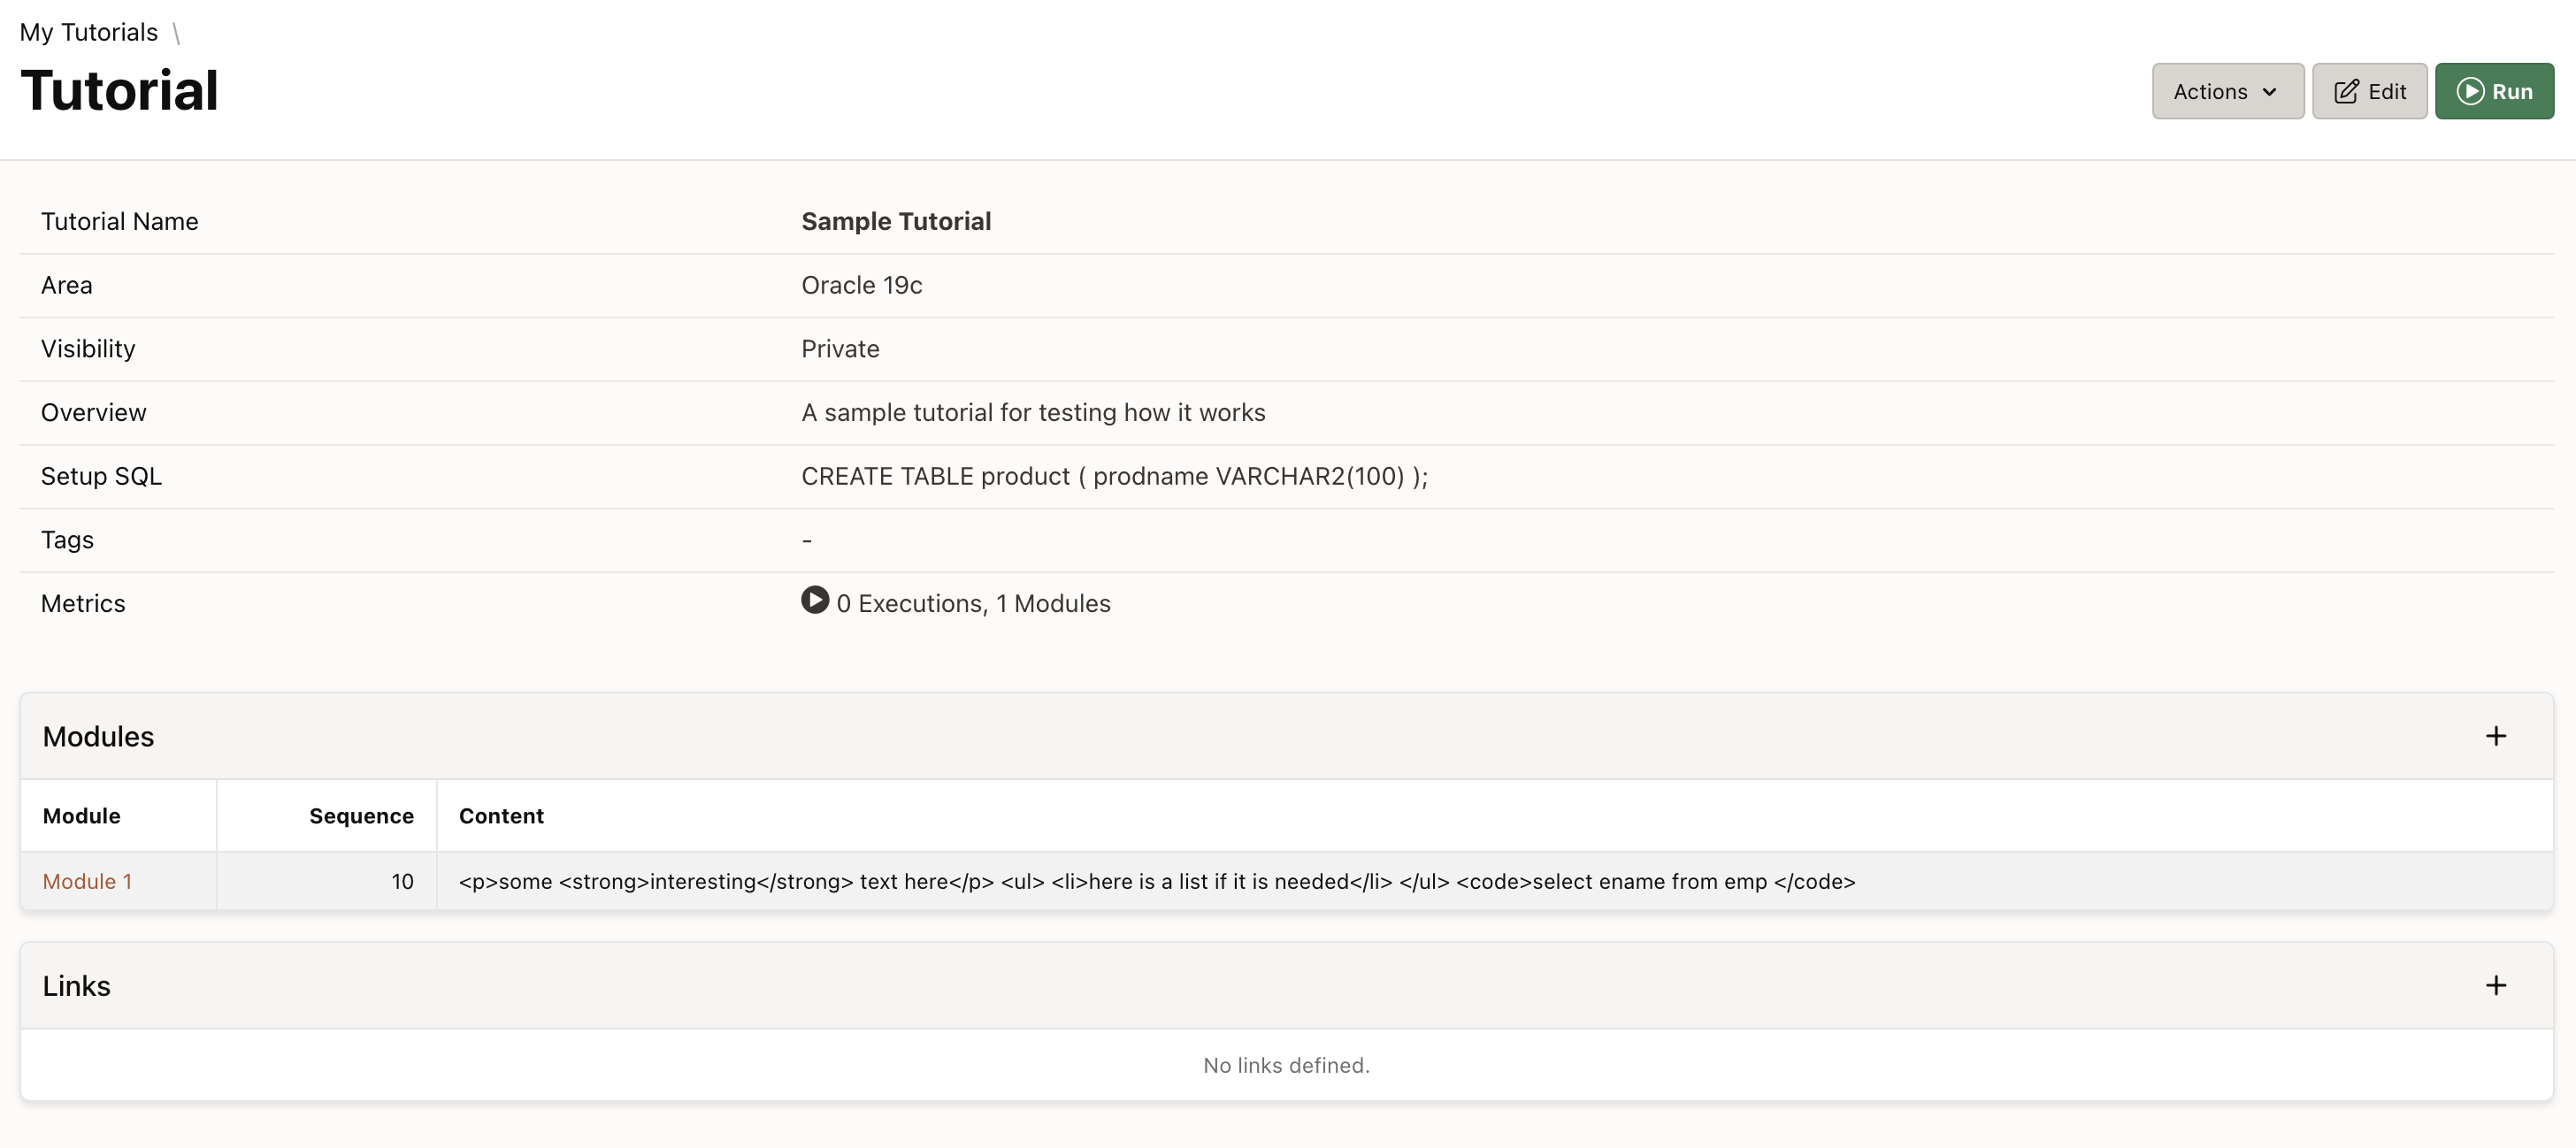Click the Modules section heading
The height and width of the screenshot is (1148, 2576).
pyautogui.click(x=98, y=737)
